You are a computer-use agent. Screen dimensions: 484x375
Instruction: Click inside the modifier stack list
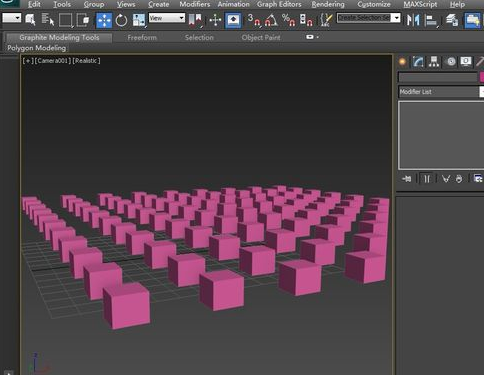click(x=441, y=135)
